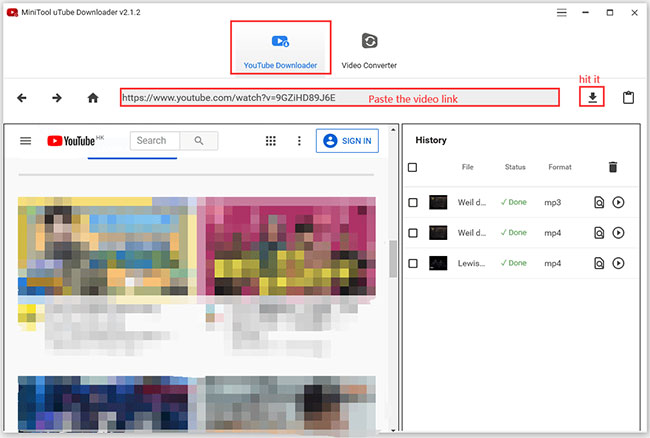Click the Status column header
Viewport: 650px width, 438px height.
[515, 167]
